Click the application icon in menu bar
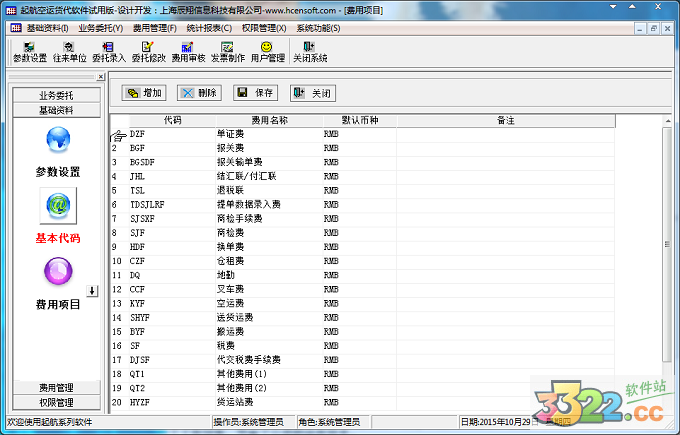The image size is (680, 435). pyautogui.click(x=16, y=28)
